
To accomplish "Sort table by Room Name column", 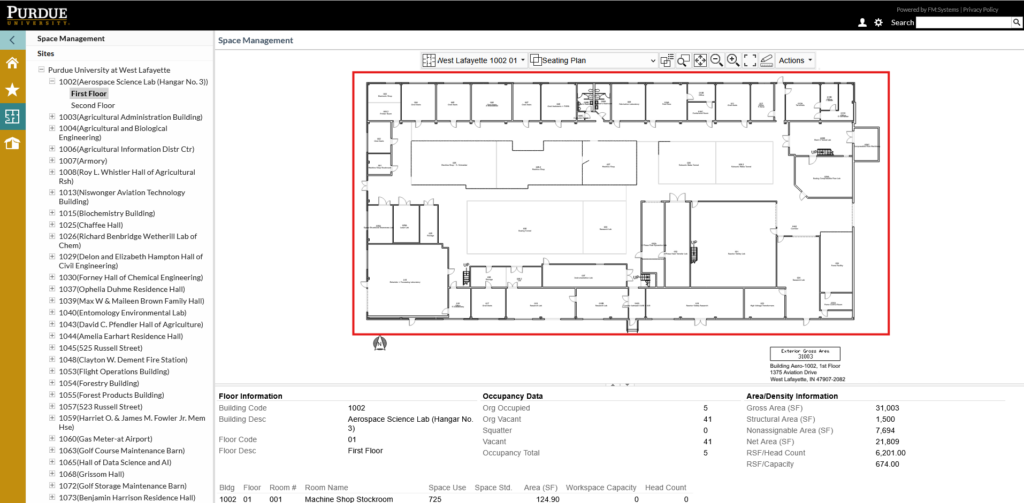I will 327,487.
